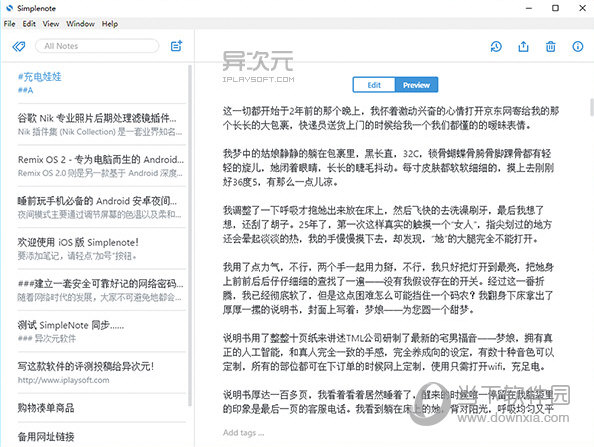Open the Help menu
Viewport: 594px width, 447px height.
(x=110, y=24)
